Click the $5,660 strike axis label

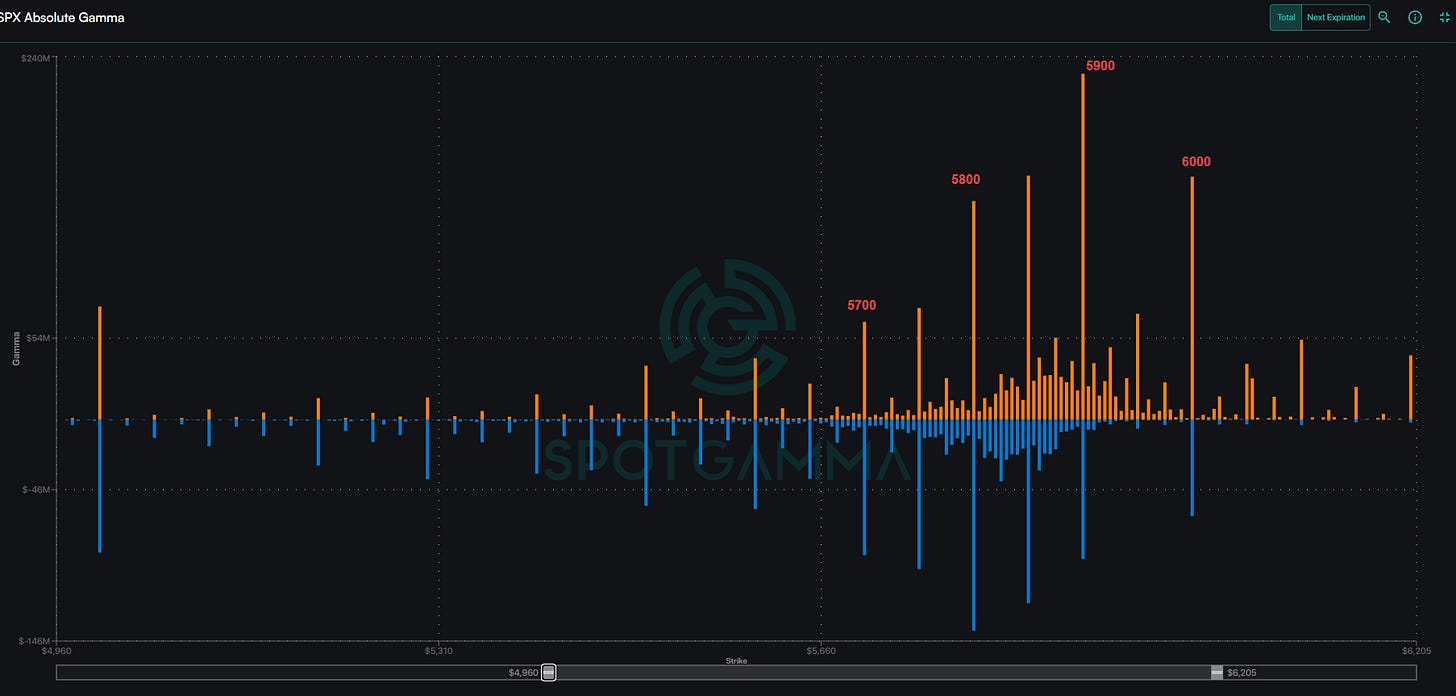[820, 651]
